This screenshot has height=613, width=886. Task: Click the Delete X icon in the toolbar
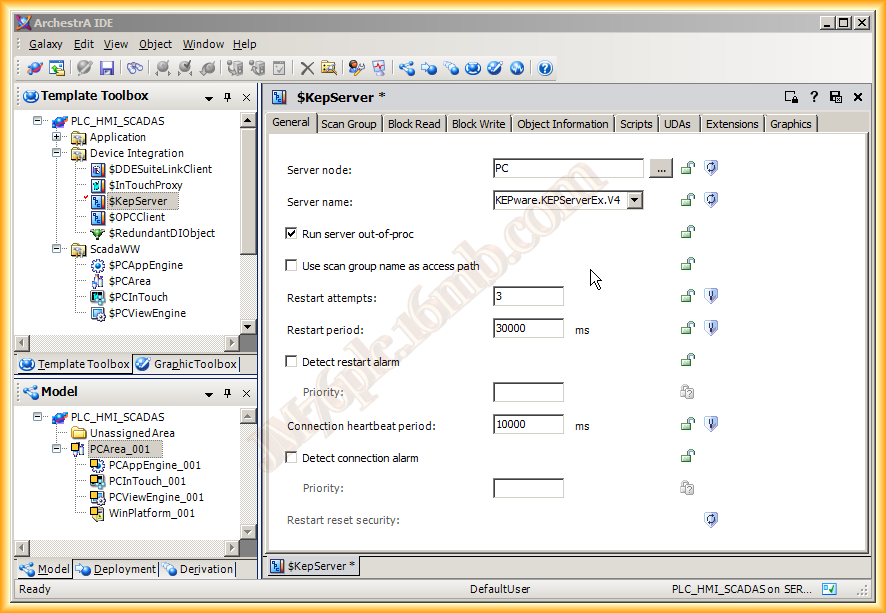click(307, 68)
